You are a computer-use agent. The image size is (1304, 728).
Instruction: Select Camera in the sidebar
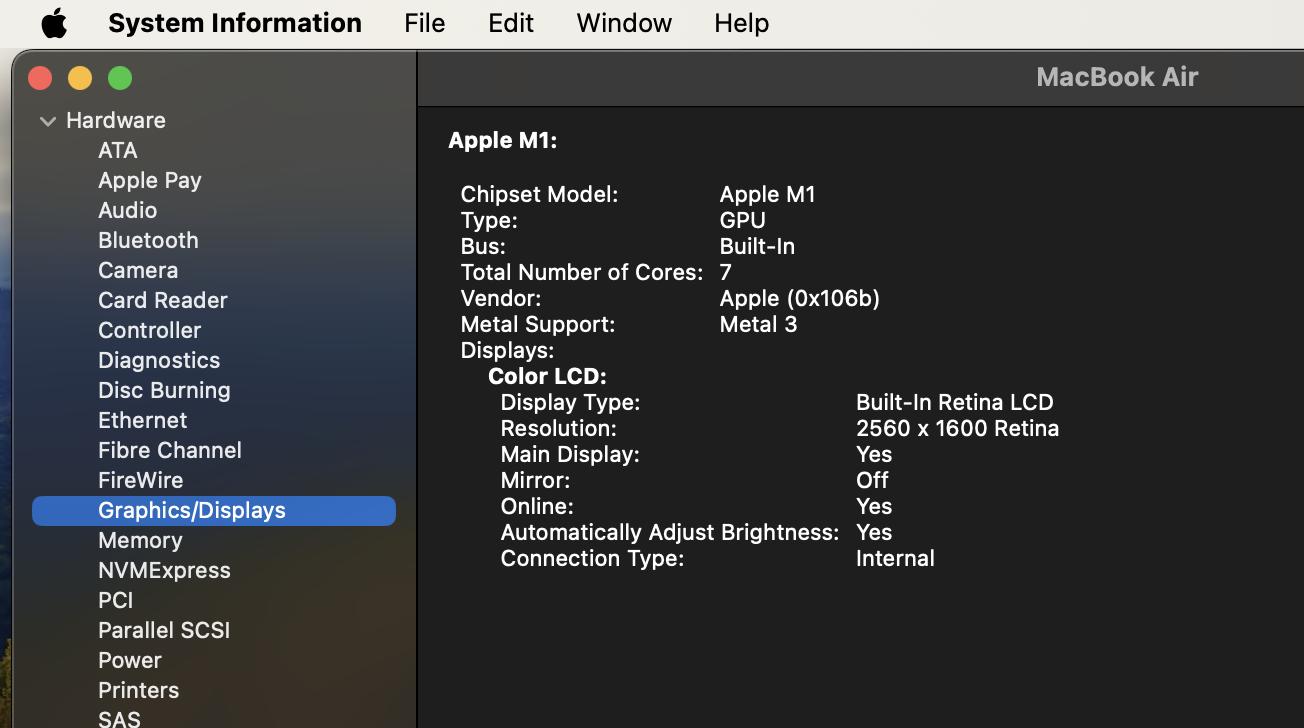coord(138,270)
